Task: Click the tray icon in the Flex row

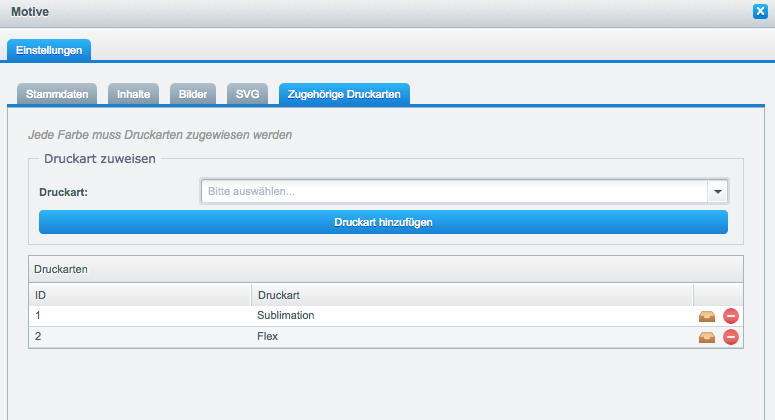Action: pos(707,337)
